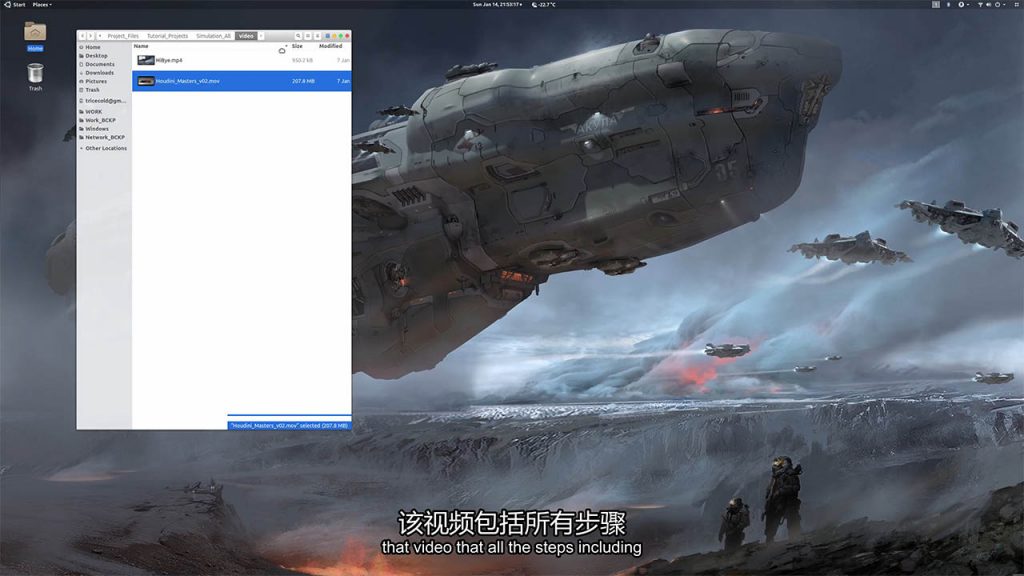1024x576 pixels.
Task: Sort files by the Size column header
Action: click(297, 46)
